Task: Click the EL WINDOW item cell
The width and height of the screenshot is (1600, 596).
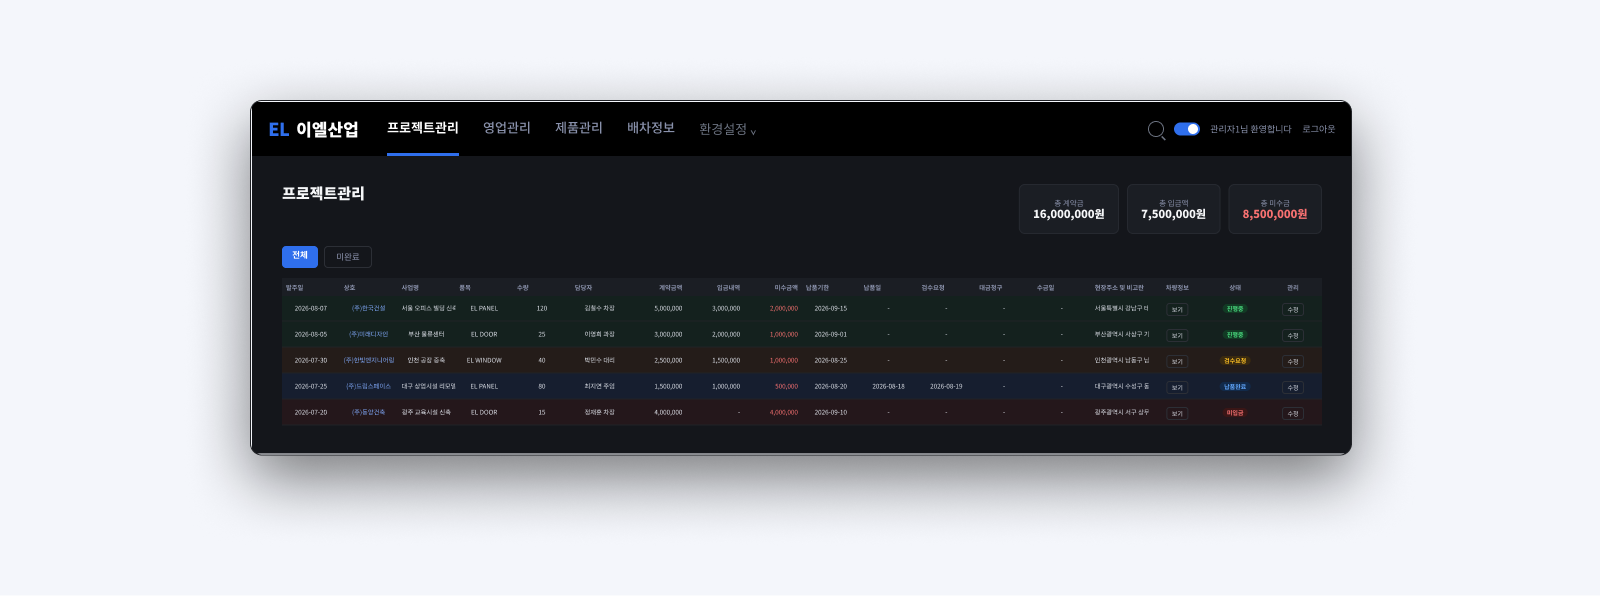Action: coord(484,361)
